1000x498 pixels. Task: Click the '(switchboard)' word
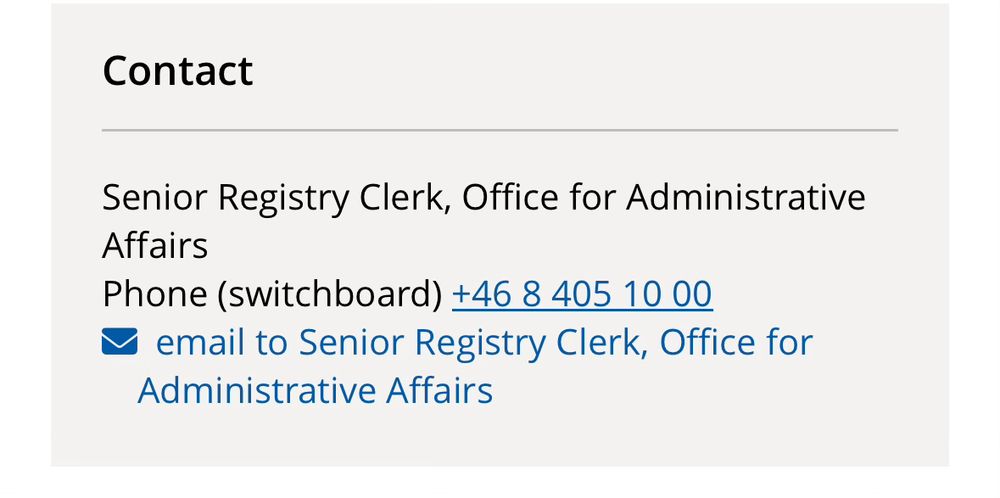(330, 295)
